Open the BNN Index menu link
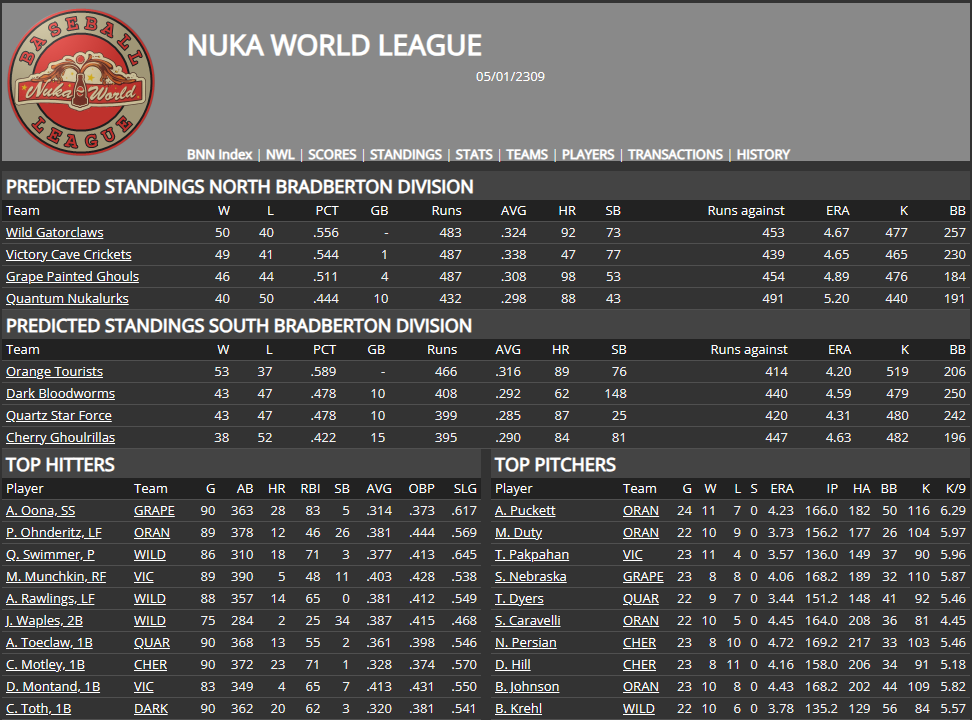 pyautogui.click(x=219, y=155)
